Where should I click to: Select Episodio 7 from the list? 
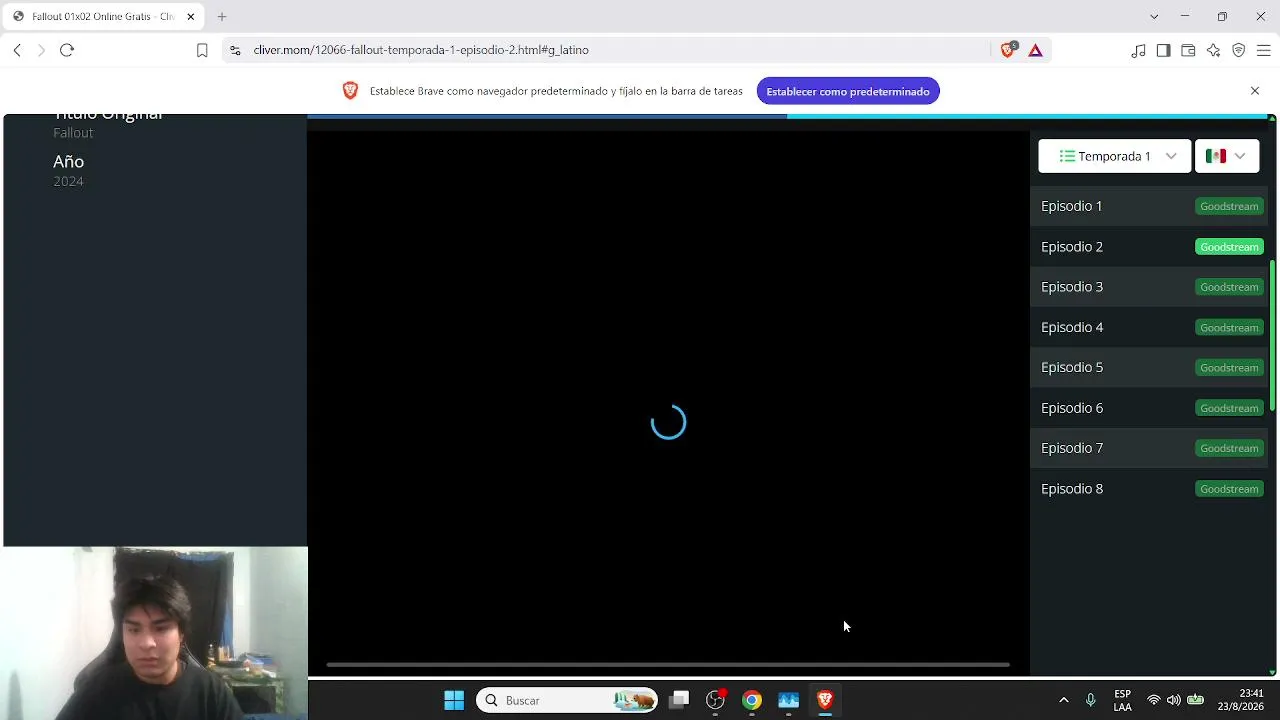(1072, 448)
